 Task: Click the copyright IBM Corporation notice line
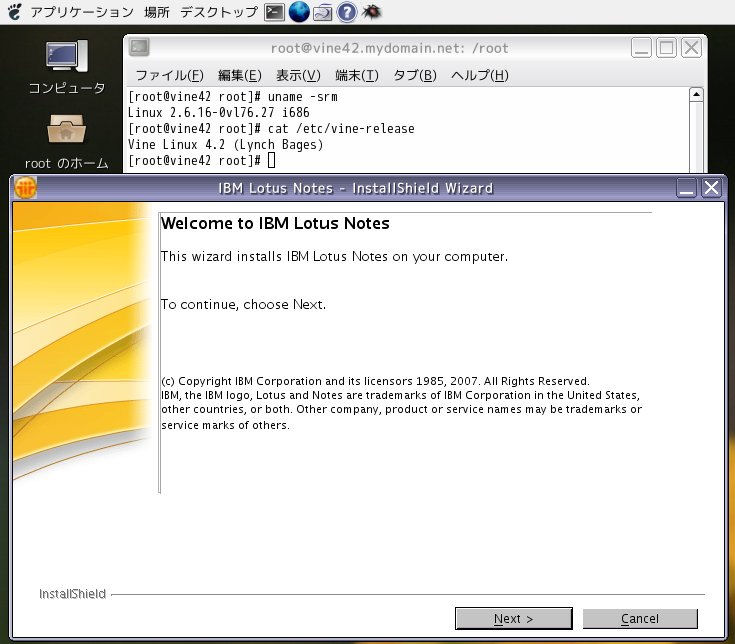[x=375, y=381]
